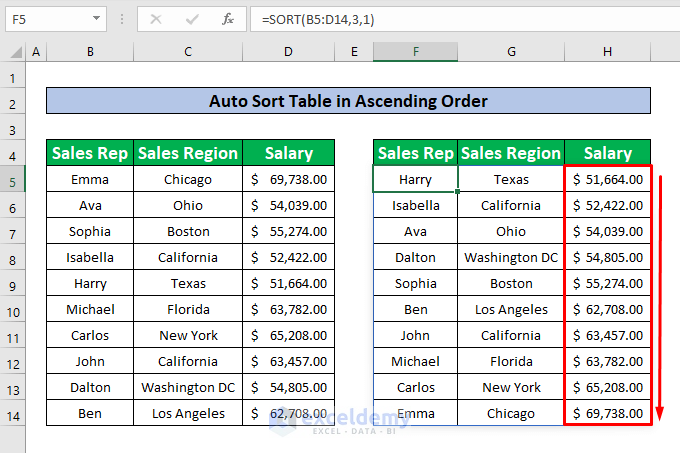Select the $69,738.00 salary cell in column D
Image resolution: width=680 pixels, height=453 pixels.
288,179
